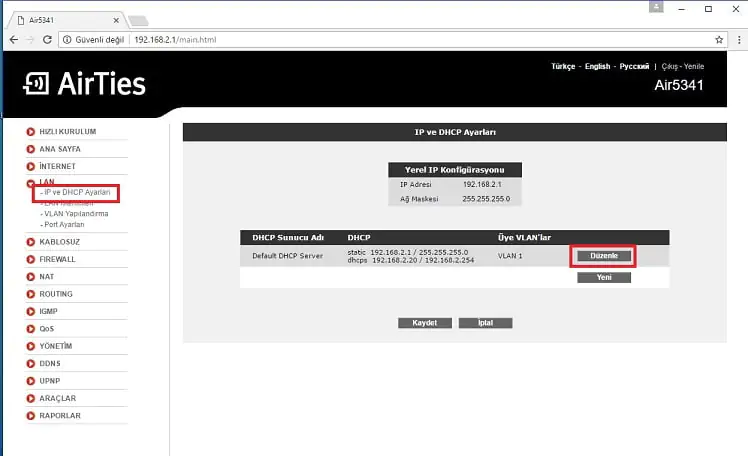Open the NAT menu
The image size is (748, 456).
pyautogui.click(x=47, y=277)
